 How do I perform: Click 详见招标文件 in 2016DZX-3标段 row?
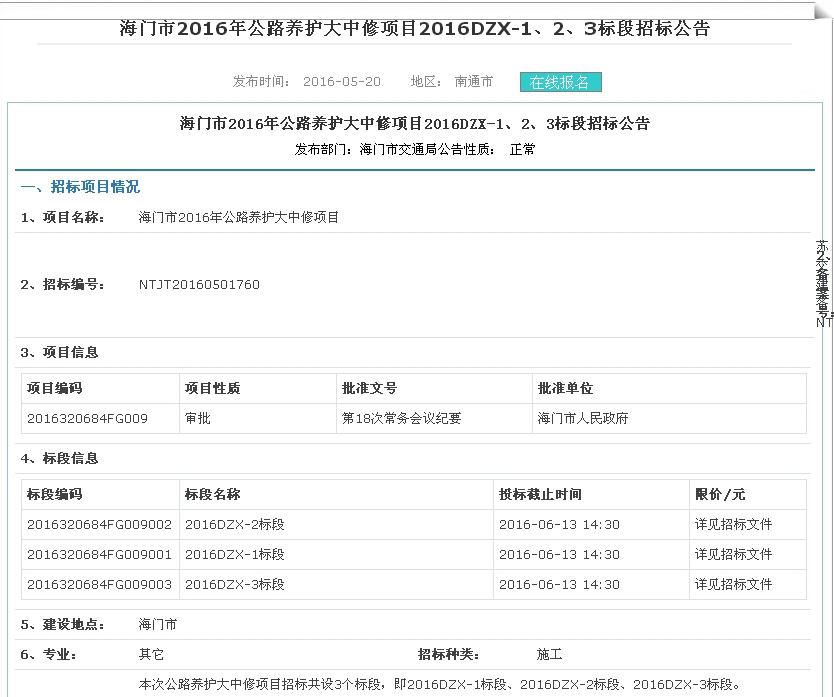(x=733, y=584)
